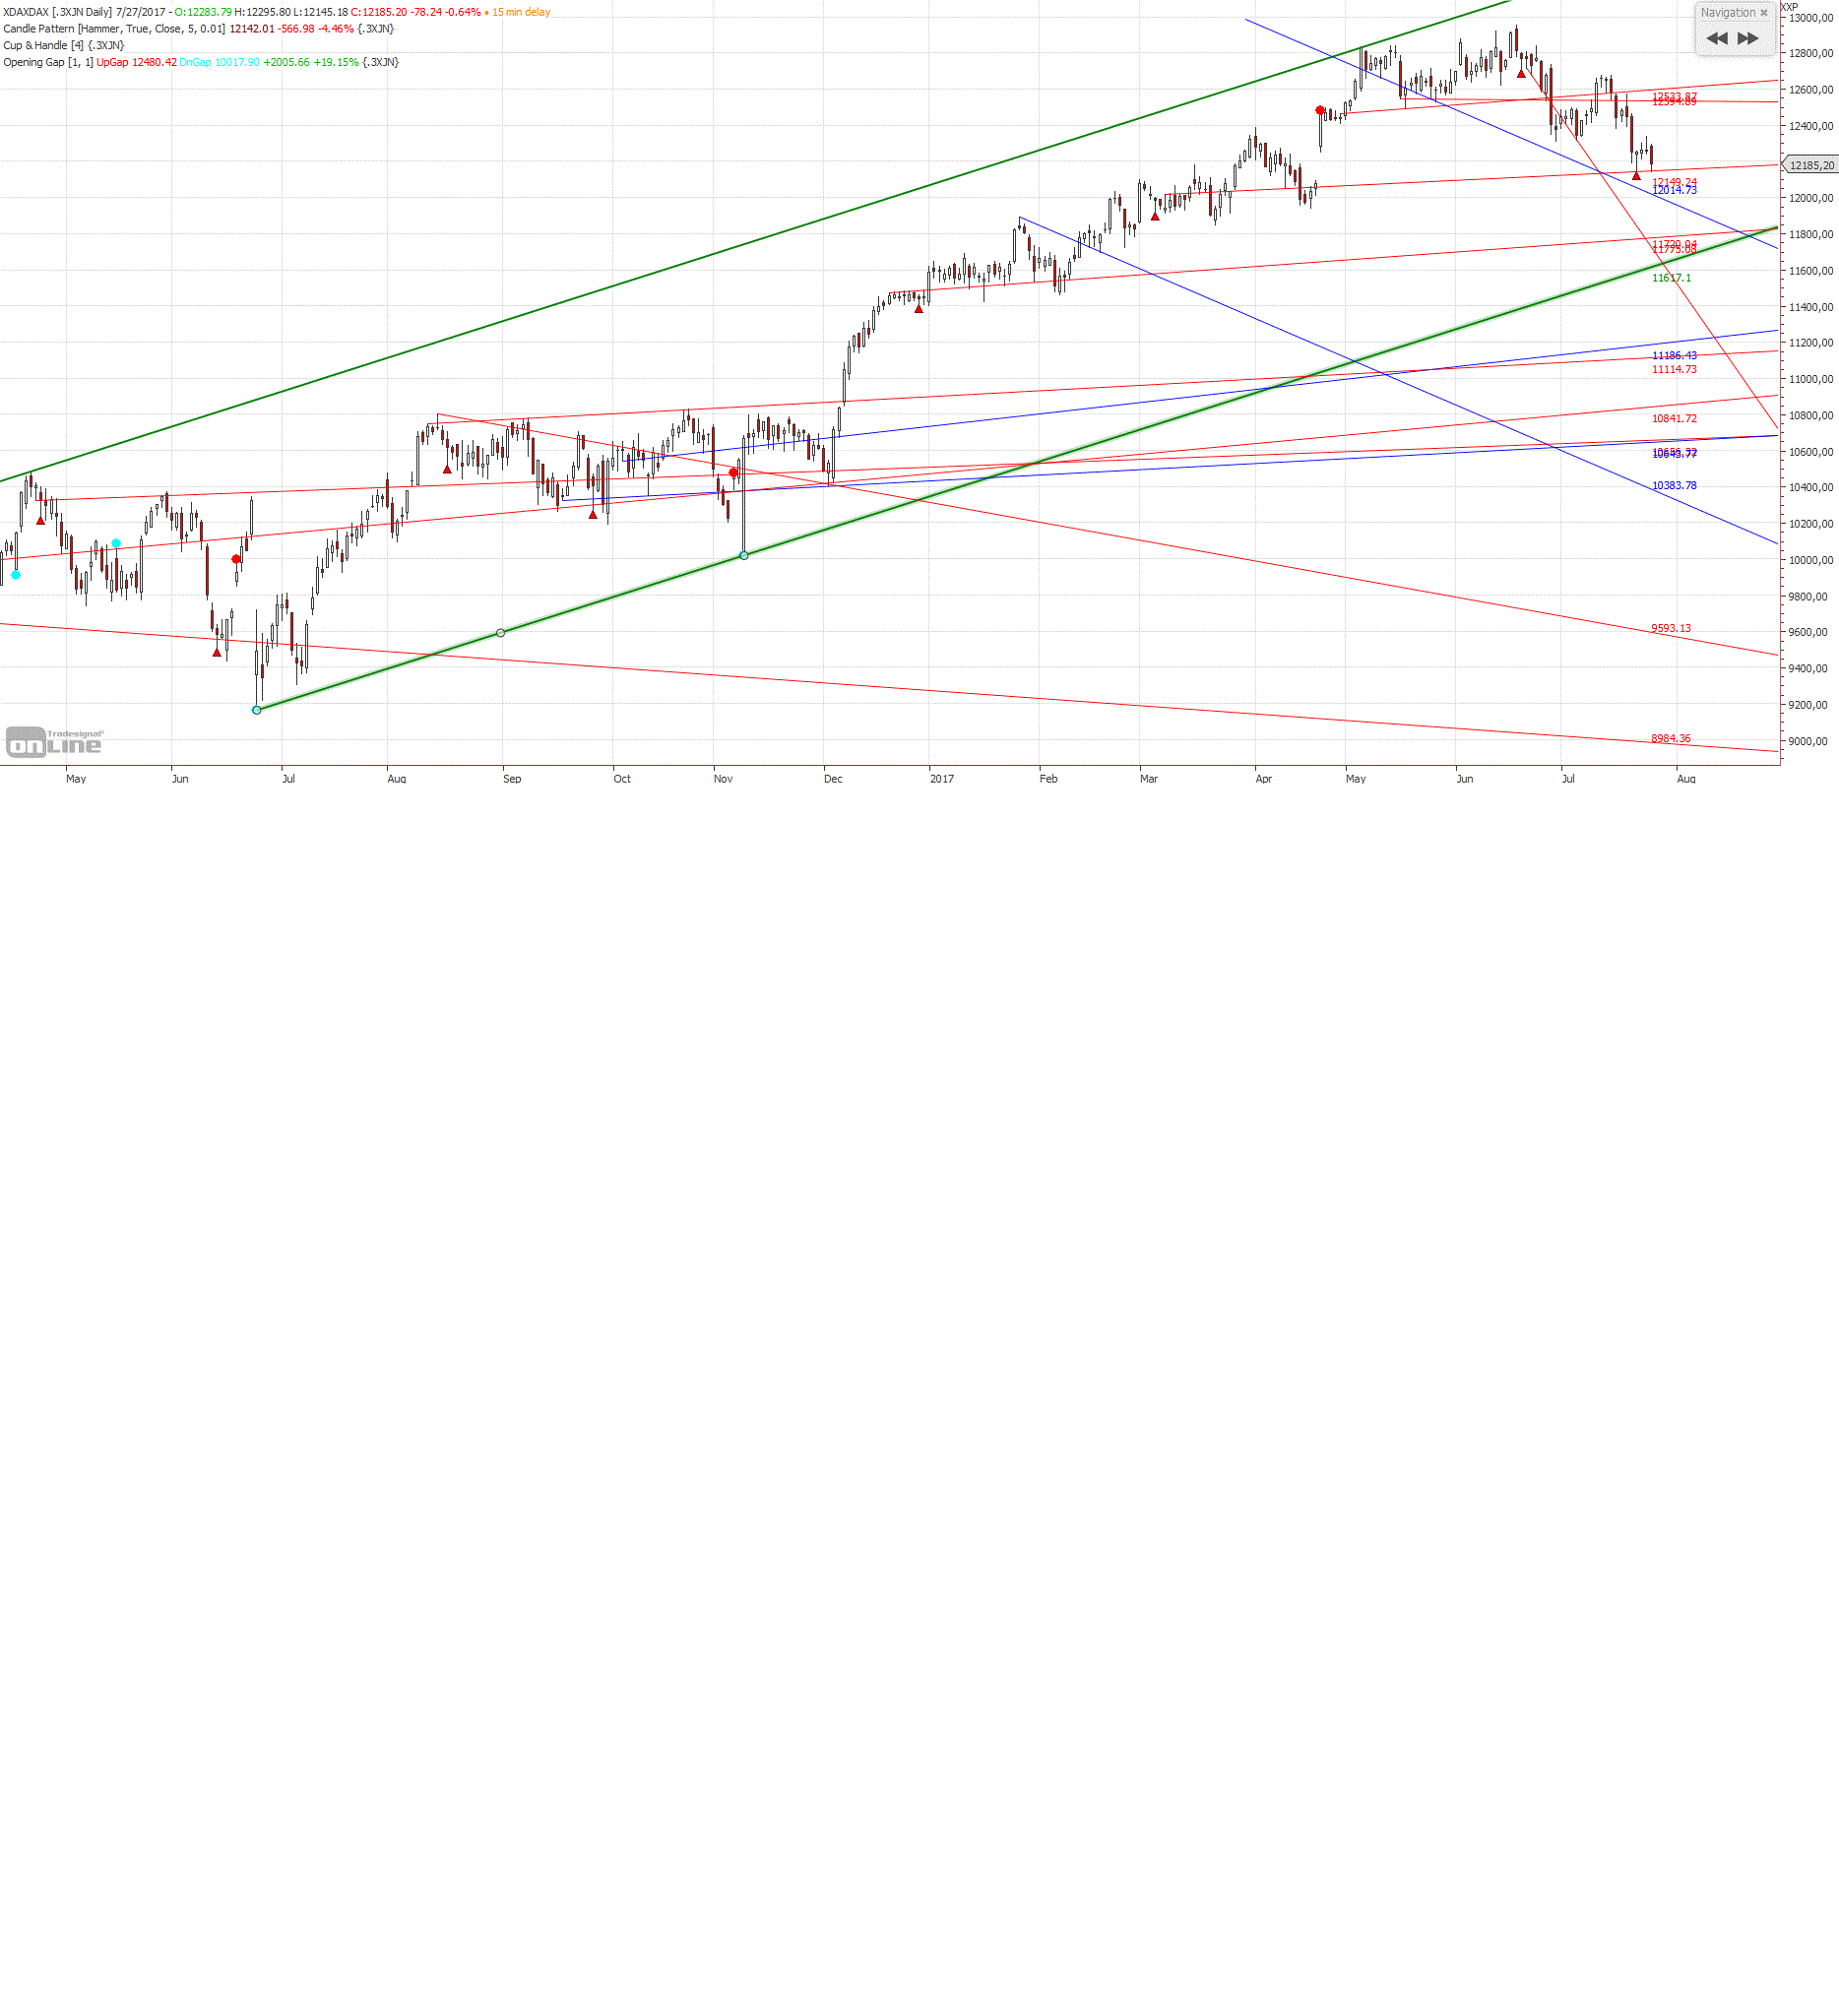
Task: Click the green trendline value 11617.1
Action: pyautogui.click(x=1672, y=278)
